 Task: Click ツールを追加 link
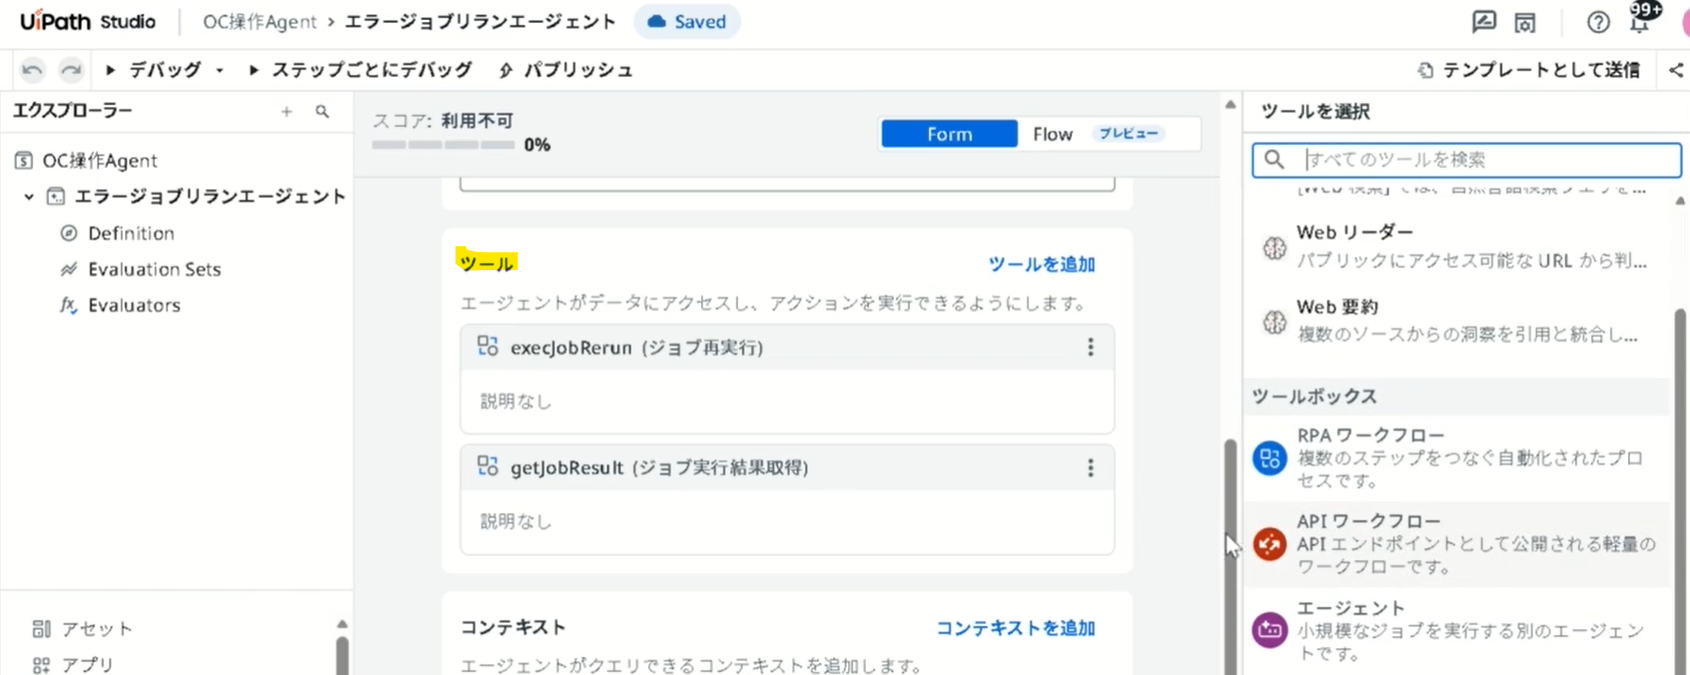1041,264
